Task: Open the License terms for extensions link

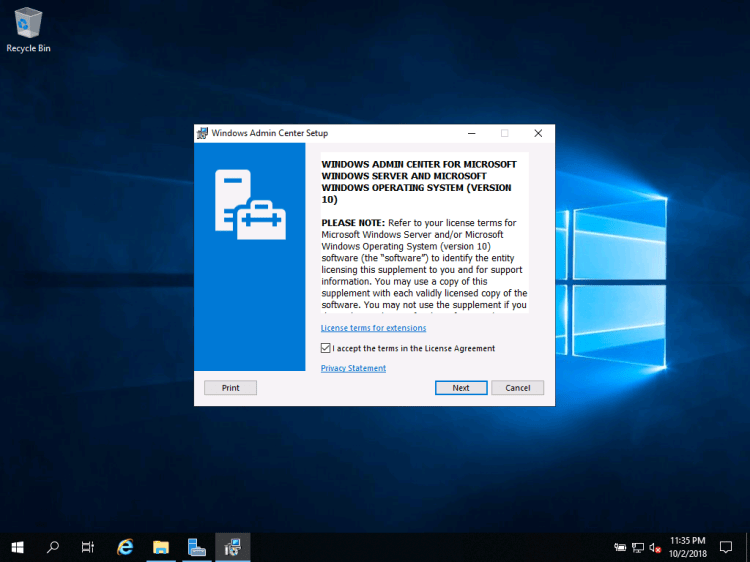Action: pyautogui.click(x=373, y=328)
